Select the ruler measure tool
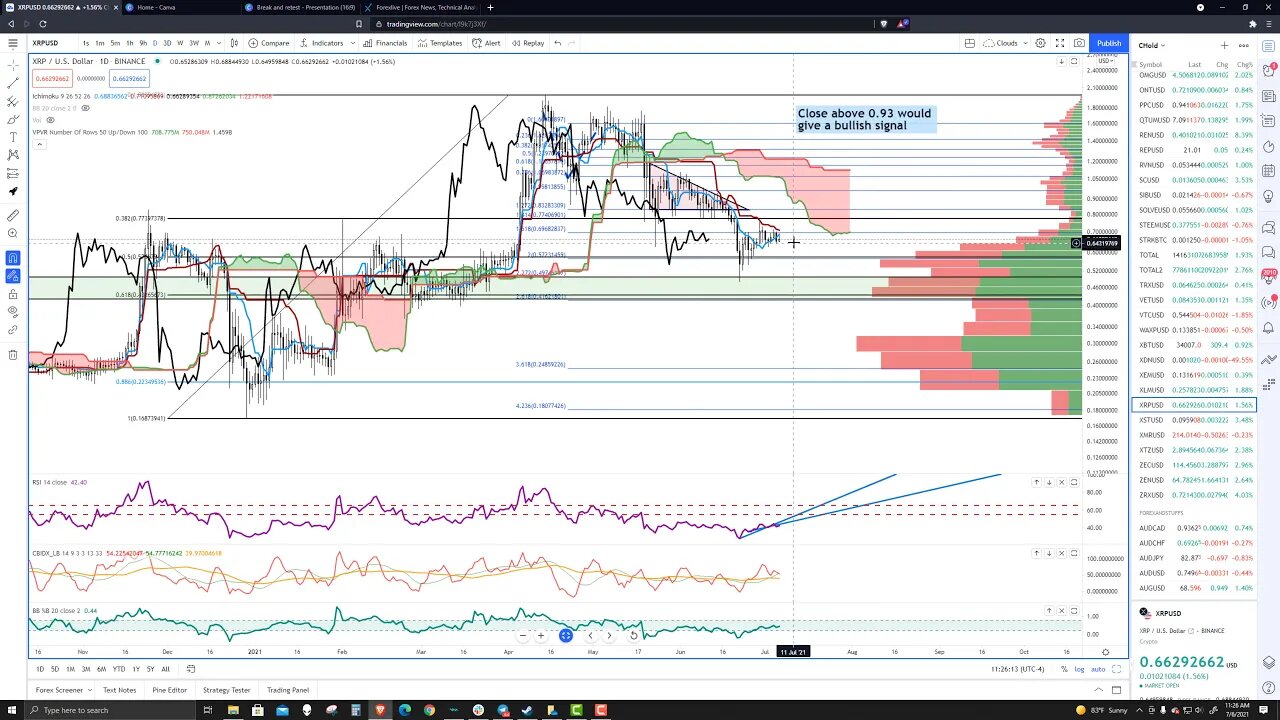The image size is (1280, 720). 12,215
